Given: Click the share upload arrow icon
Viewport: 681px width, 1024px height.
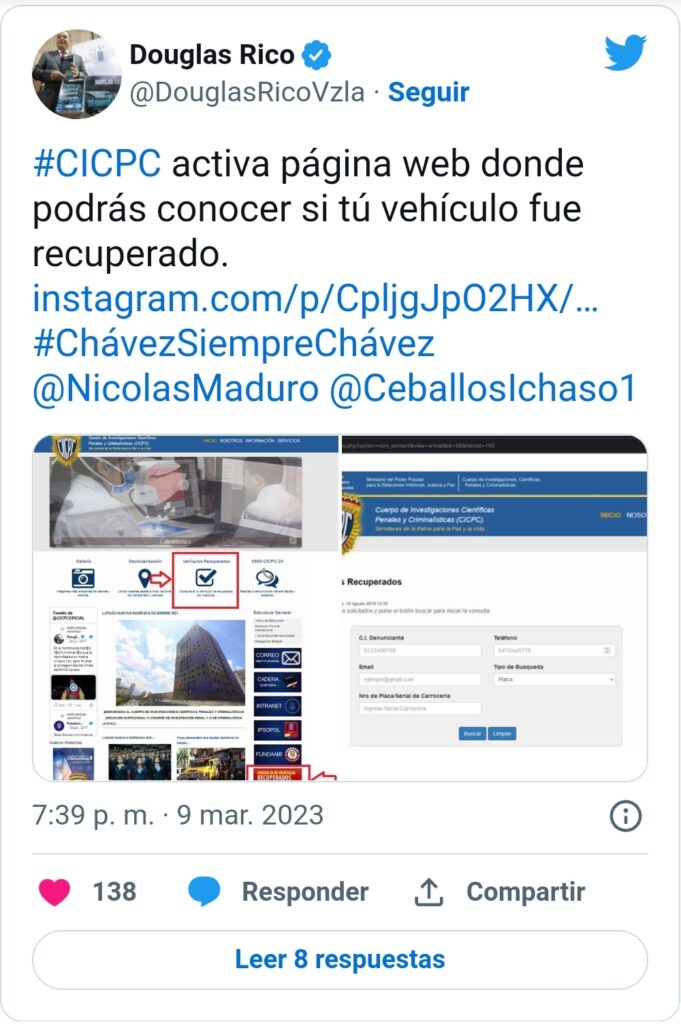Looking at the screenshot, I should pos(429,892).
